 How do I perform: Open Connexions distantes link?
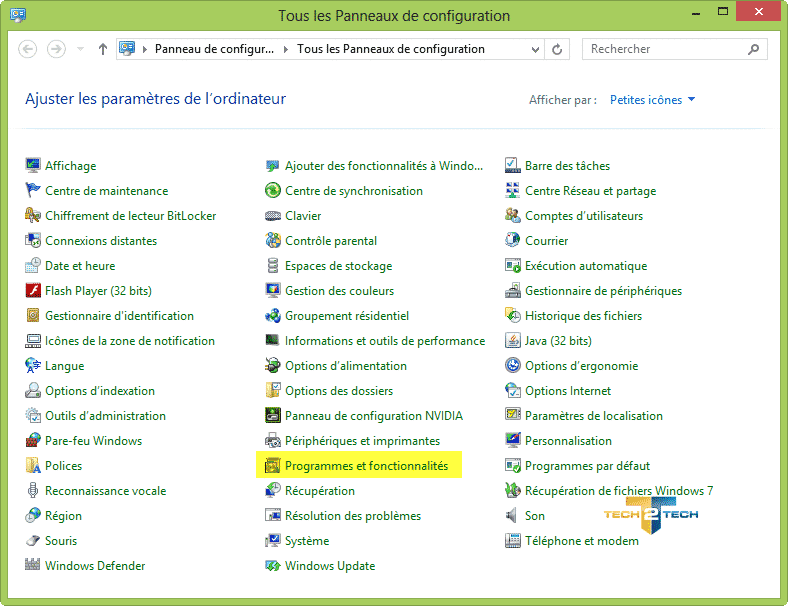[101, 241]
